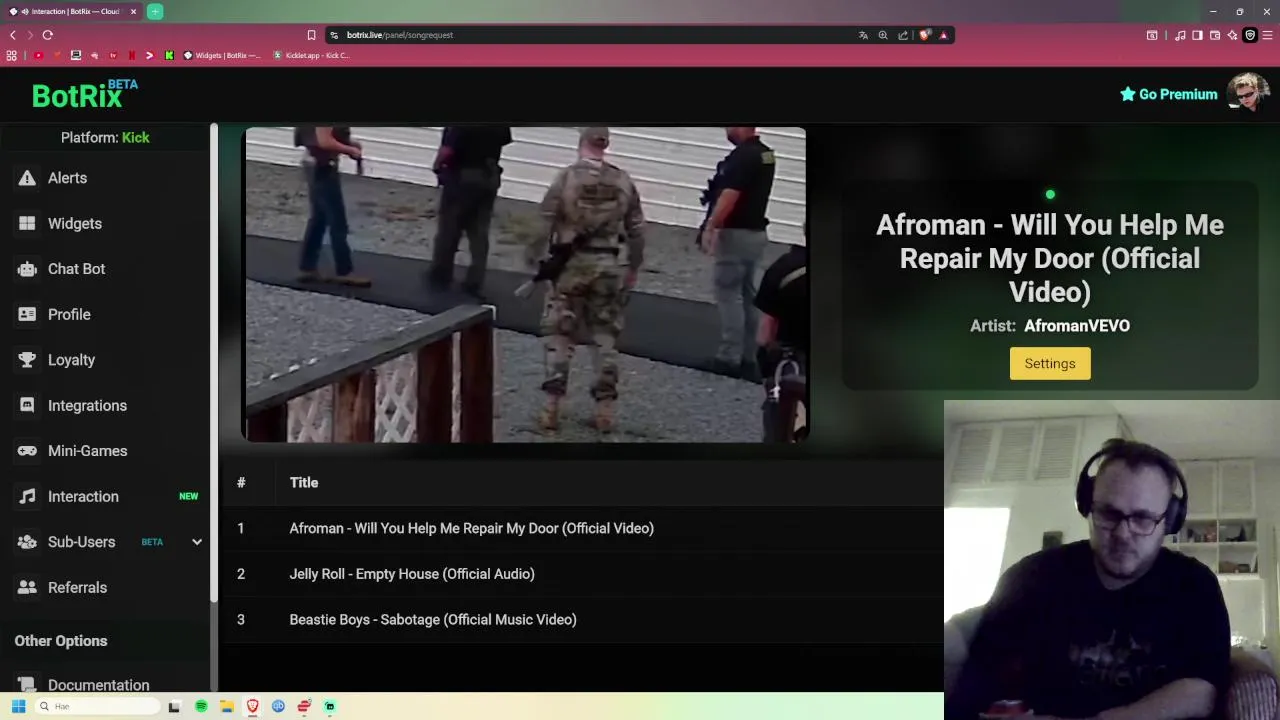Image resolution: width=1280 pixels, height=720 pixels.
Task: Open the Brave playlist music icon
Action: [1180, 35]
